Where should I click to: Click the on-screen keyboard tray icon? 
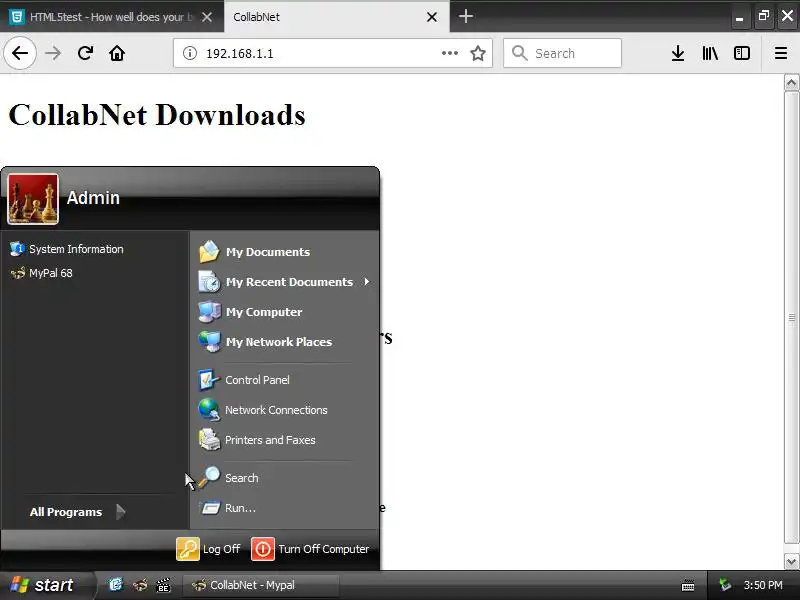point(688,585)
